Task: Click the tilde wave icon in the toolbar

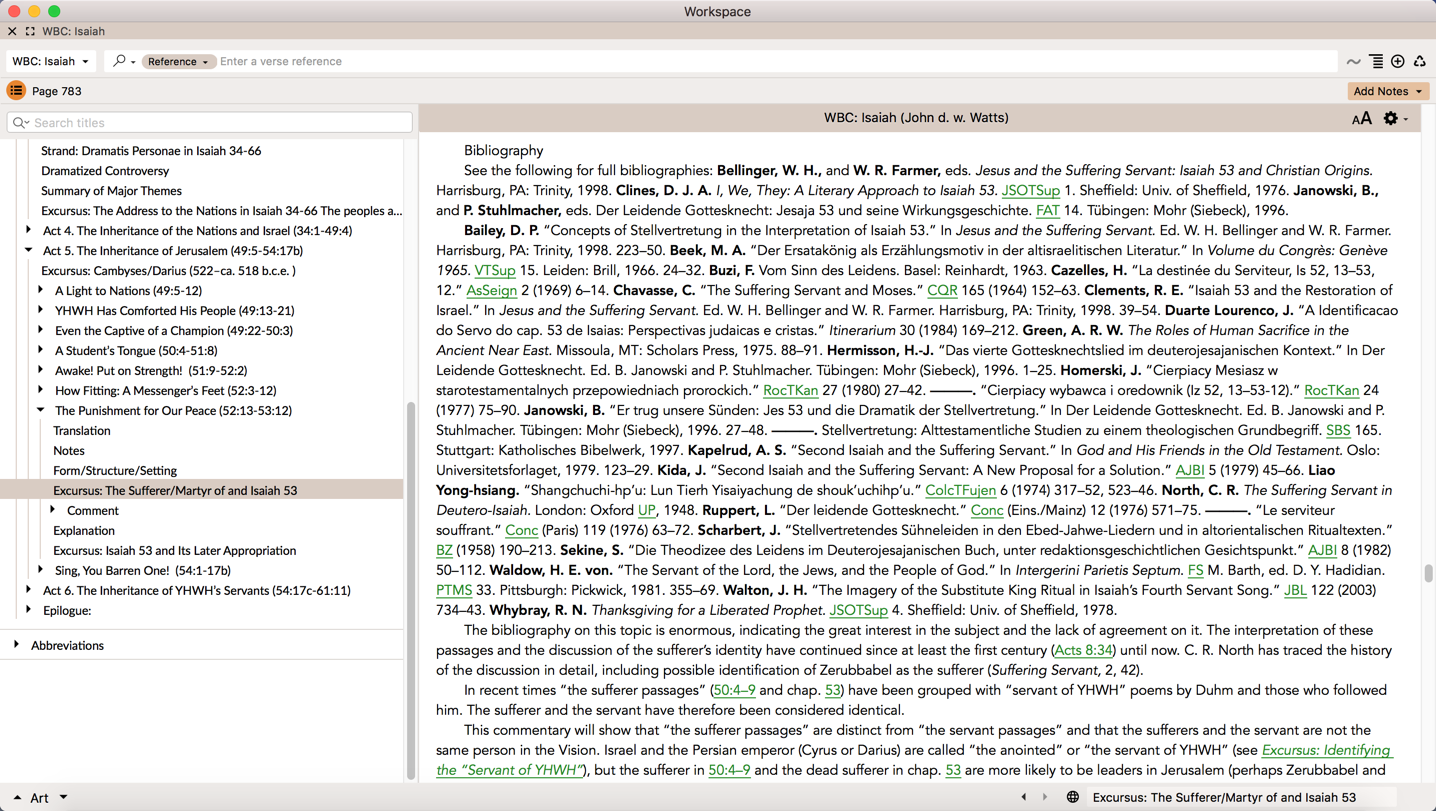Action: (1353, 62)
